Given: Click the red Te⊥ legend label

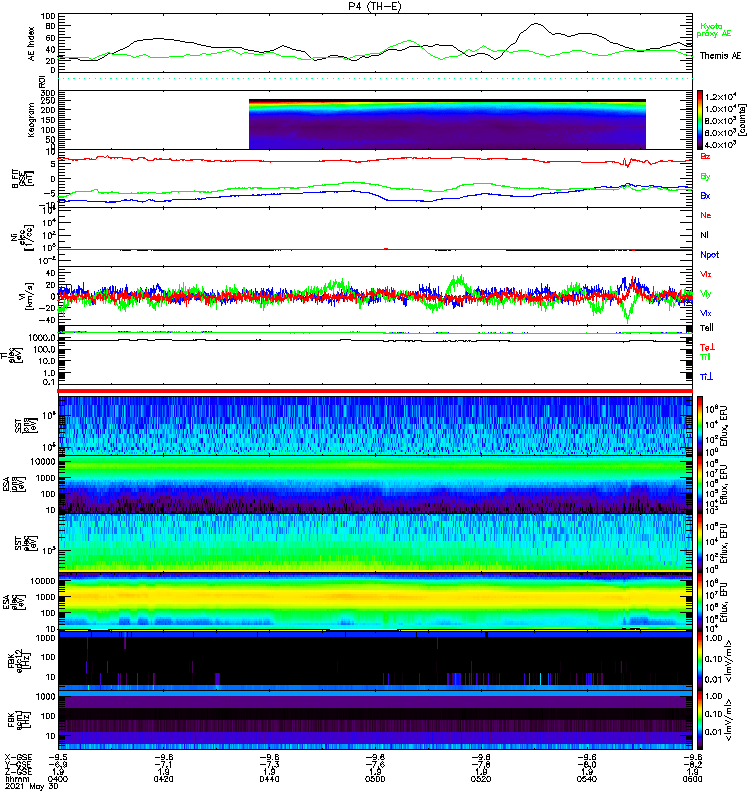Looking at the screenshot, I should pyautogui.click(x=707, y=347).
